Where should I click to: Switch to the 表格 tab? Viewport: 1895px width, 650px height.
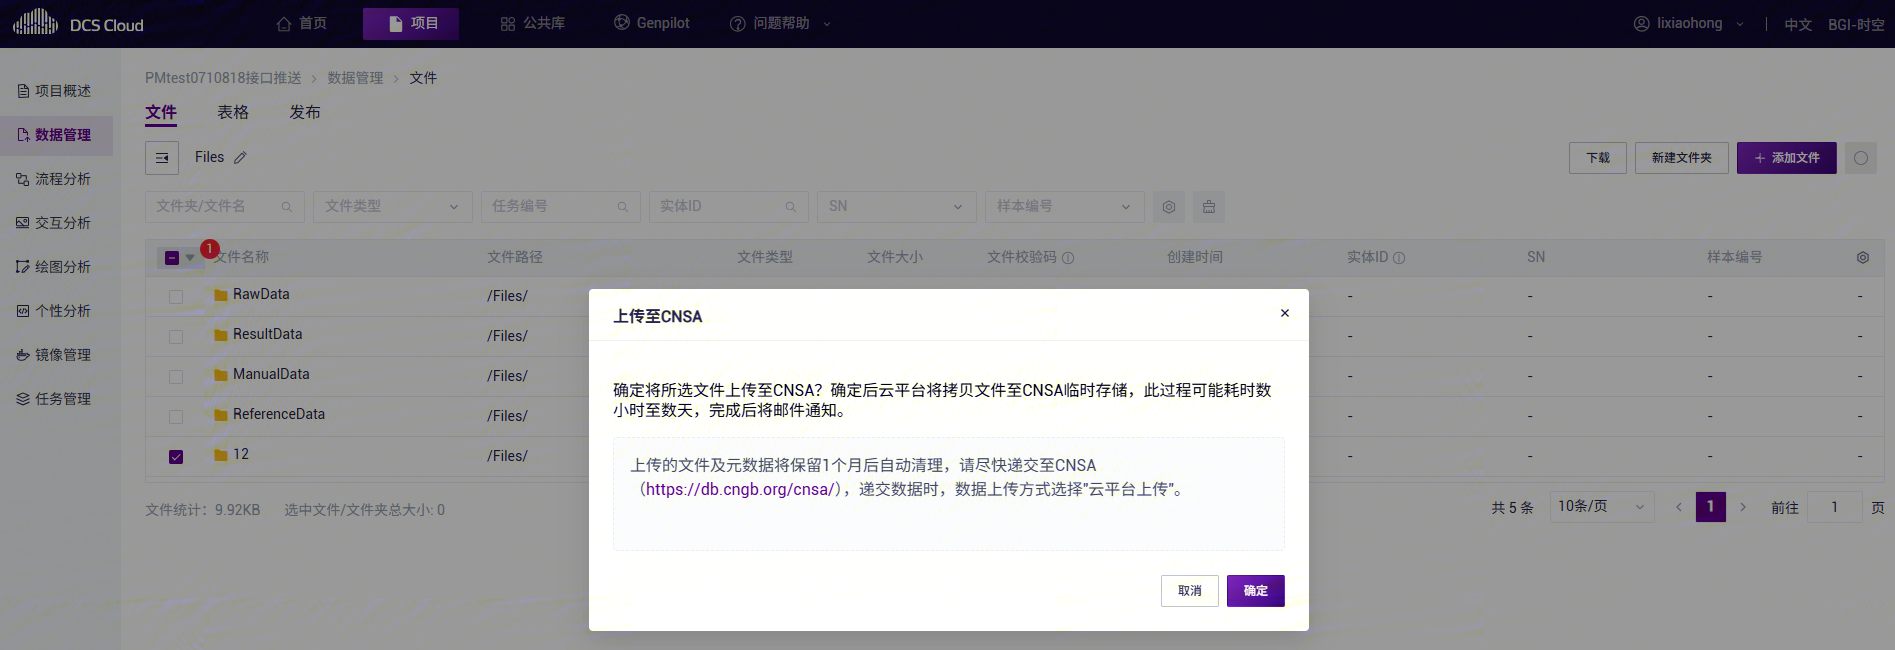click(x=233, y=112)
